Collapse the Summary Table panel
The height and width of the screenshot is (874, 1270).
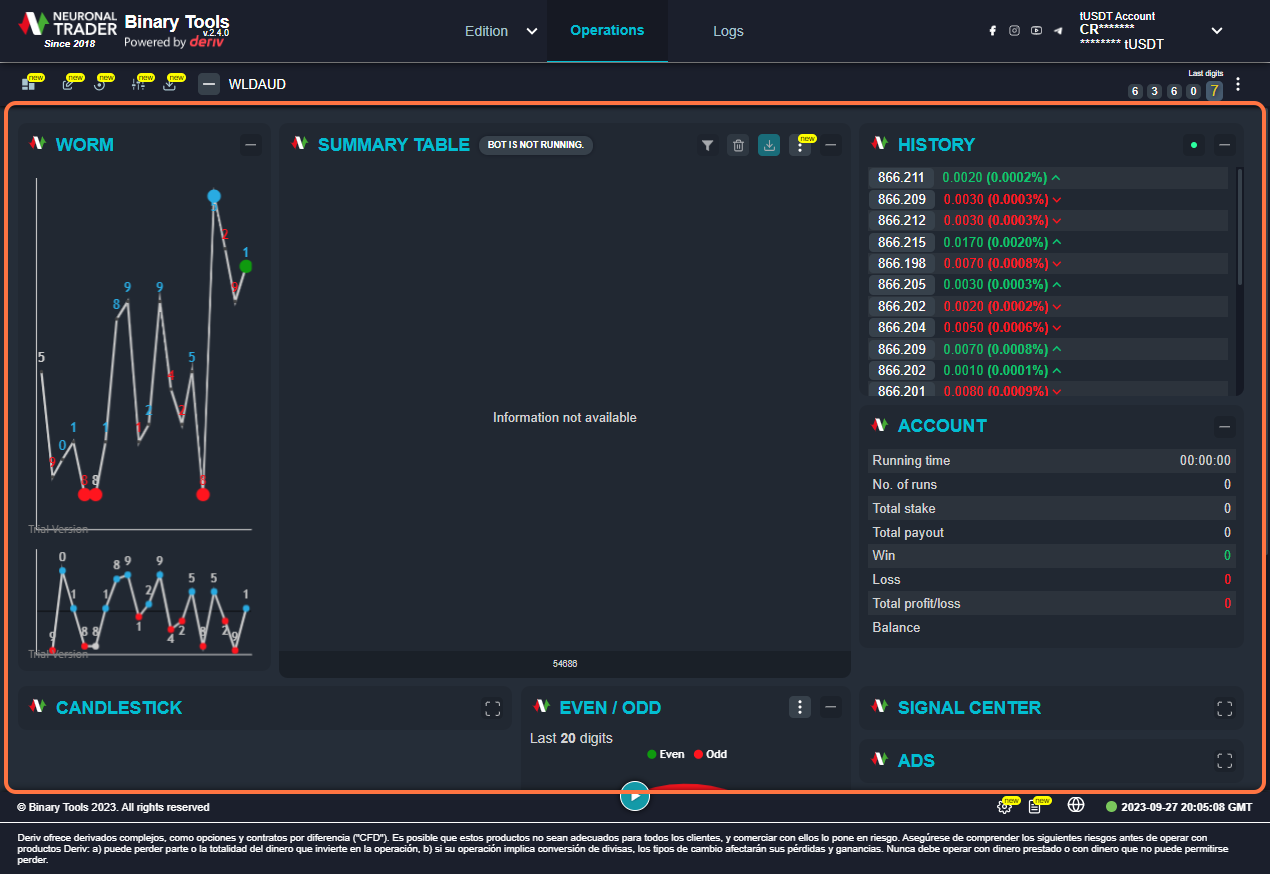click(x=830, y=145)
